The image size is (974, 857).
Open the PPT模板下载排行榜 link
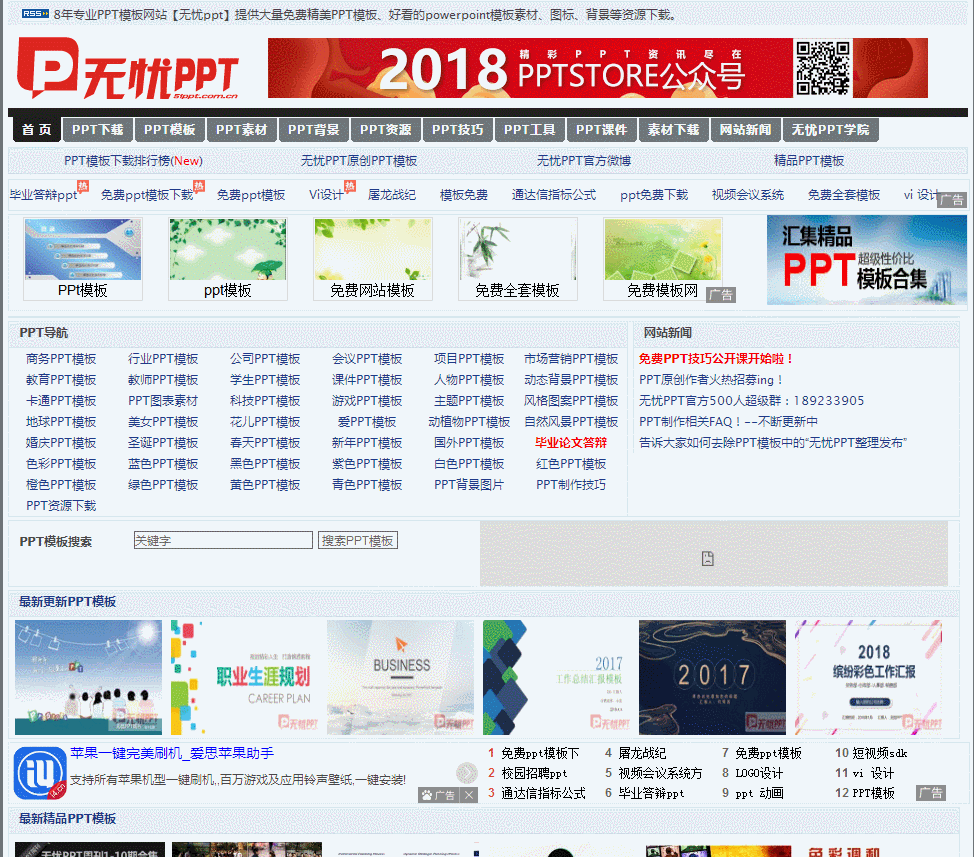point(133,161)
